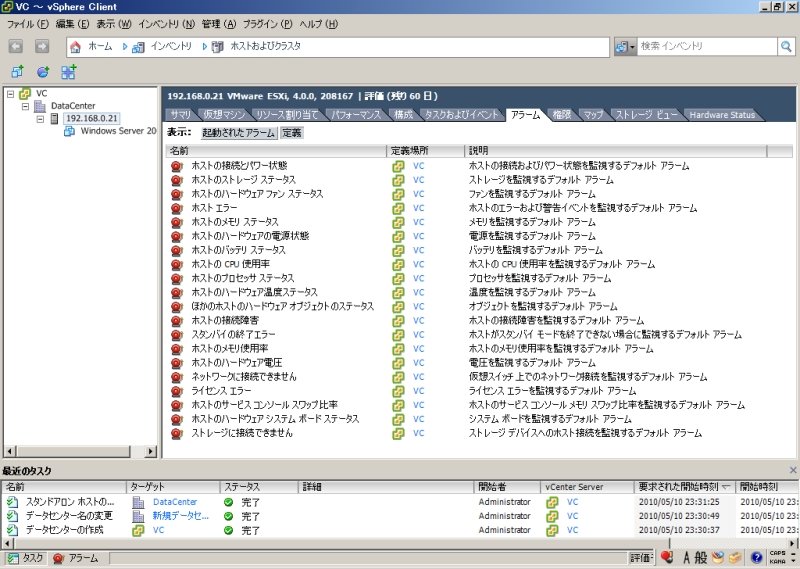Click VC link in ホスト エラー row
Screen dimensions: 800x569
pyautogui.click(x=418, y=208)
